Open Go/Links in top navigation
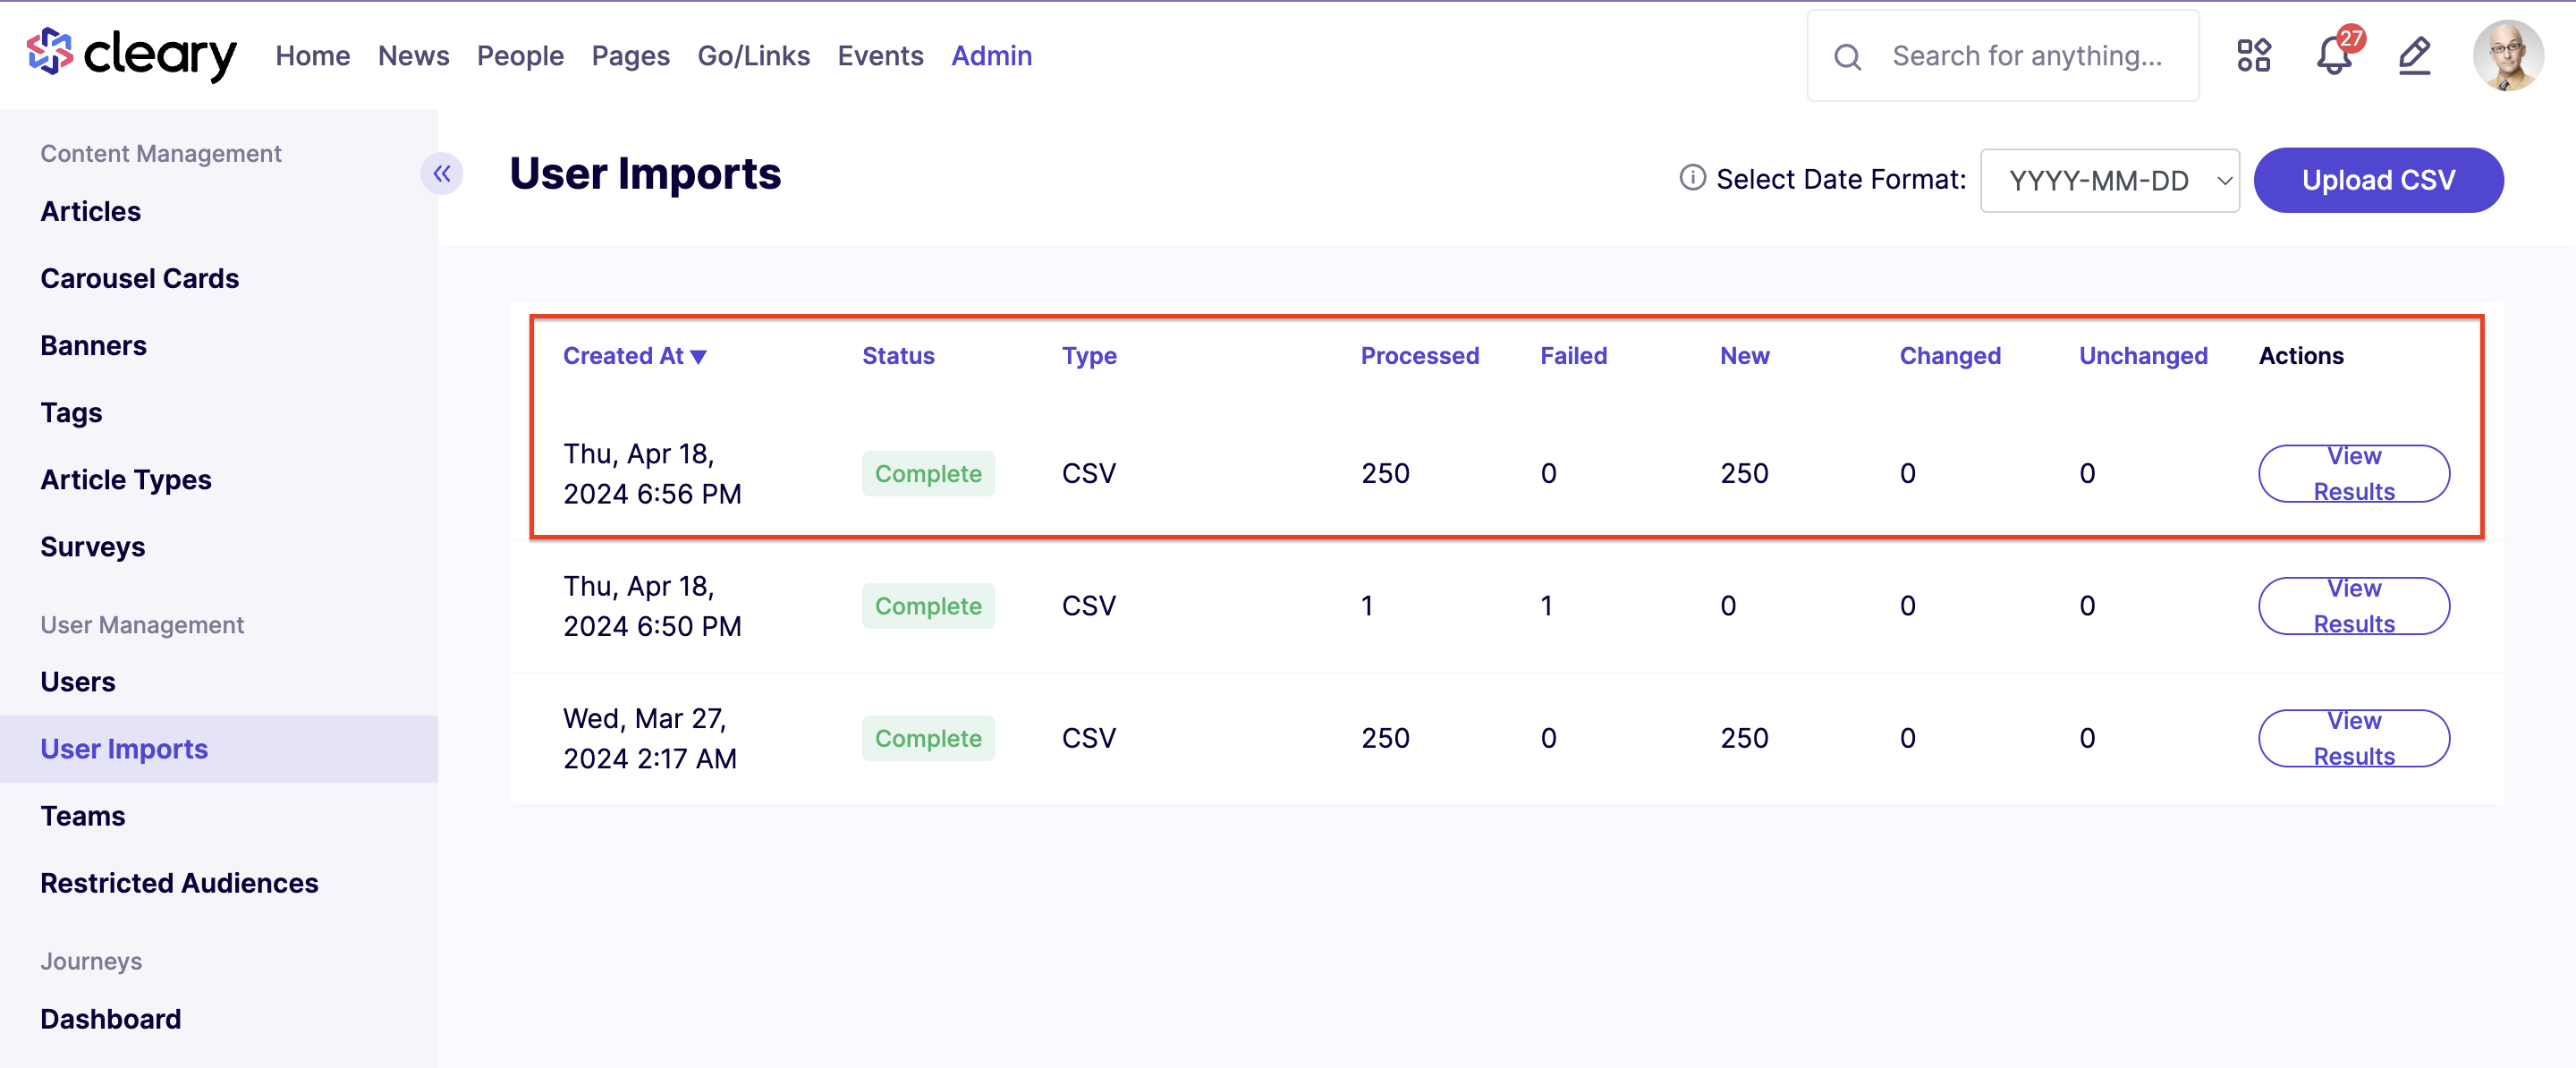The width and height of the screenshot is (2576, 1068). point(753,56)
